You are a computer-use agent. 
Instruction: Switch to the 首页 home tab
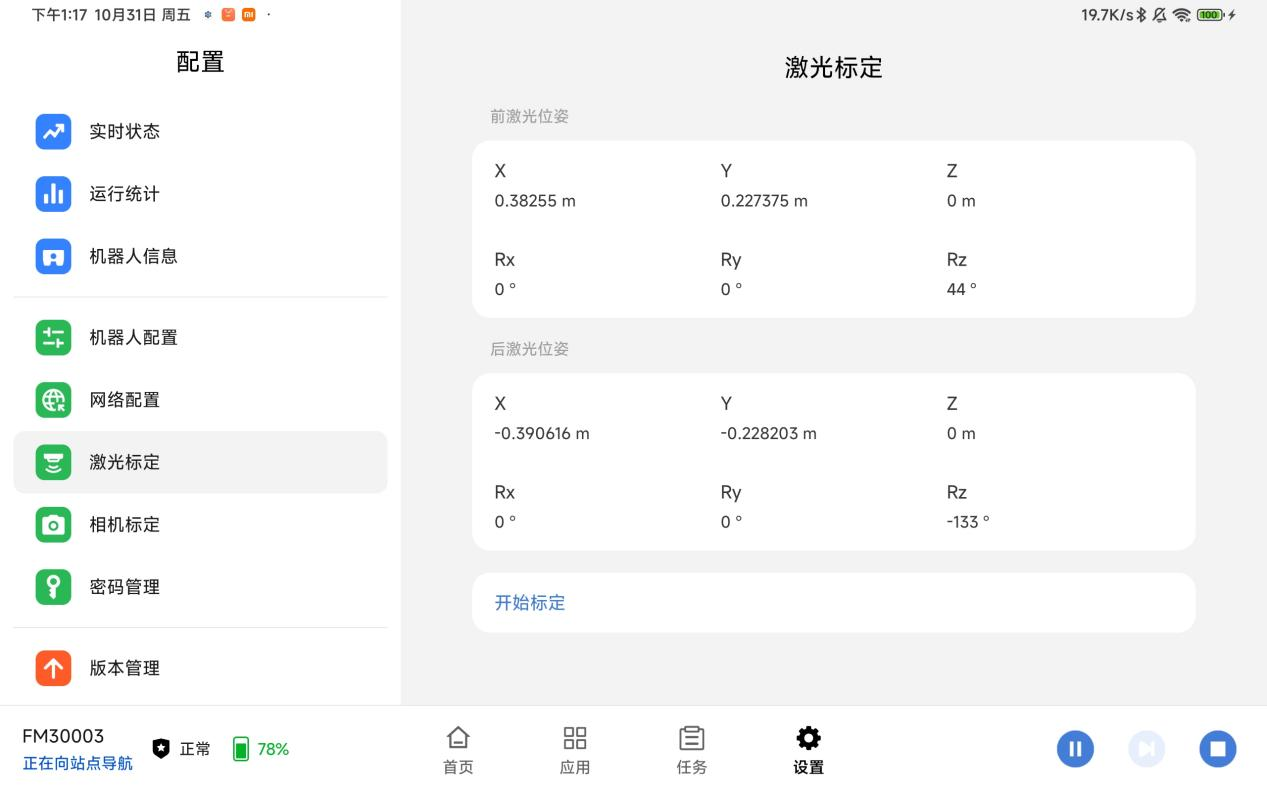coord(458,750)
